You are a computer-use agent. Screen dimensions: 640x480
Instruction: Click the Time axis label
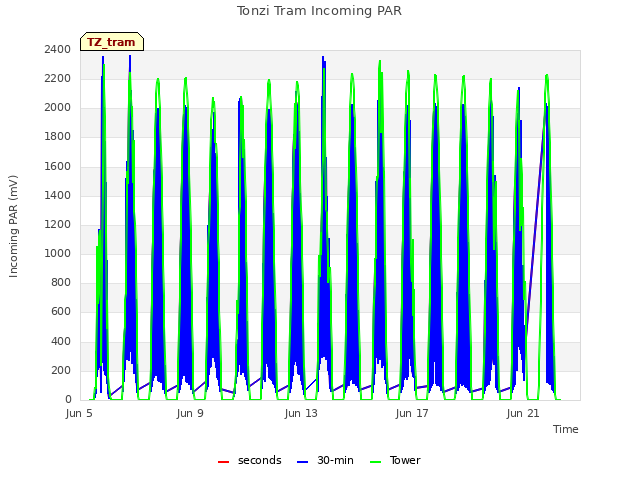pos(566,429)
